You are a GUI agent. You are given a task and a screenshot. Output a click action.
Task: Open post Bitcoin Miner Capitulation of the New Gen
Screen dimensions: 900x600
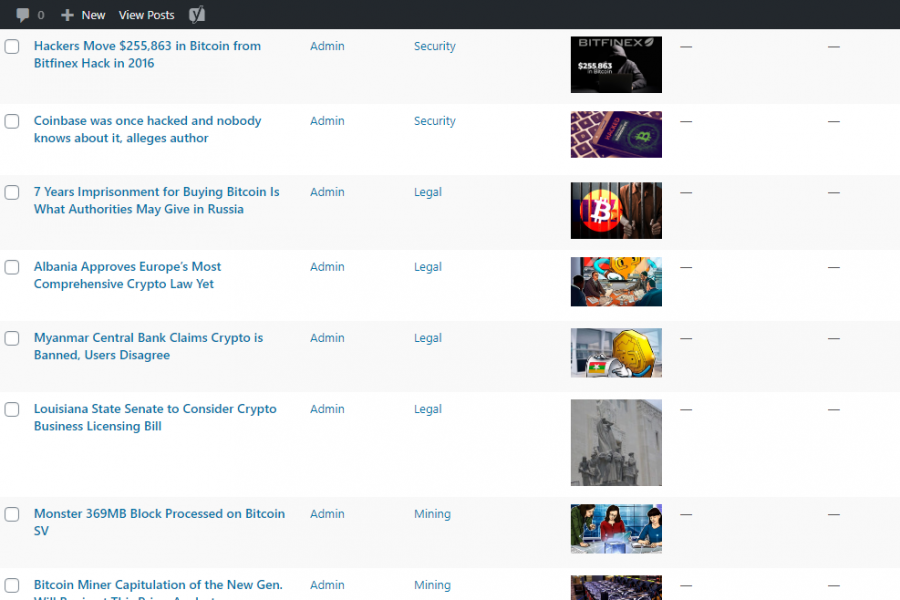158,589
